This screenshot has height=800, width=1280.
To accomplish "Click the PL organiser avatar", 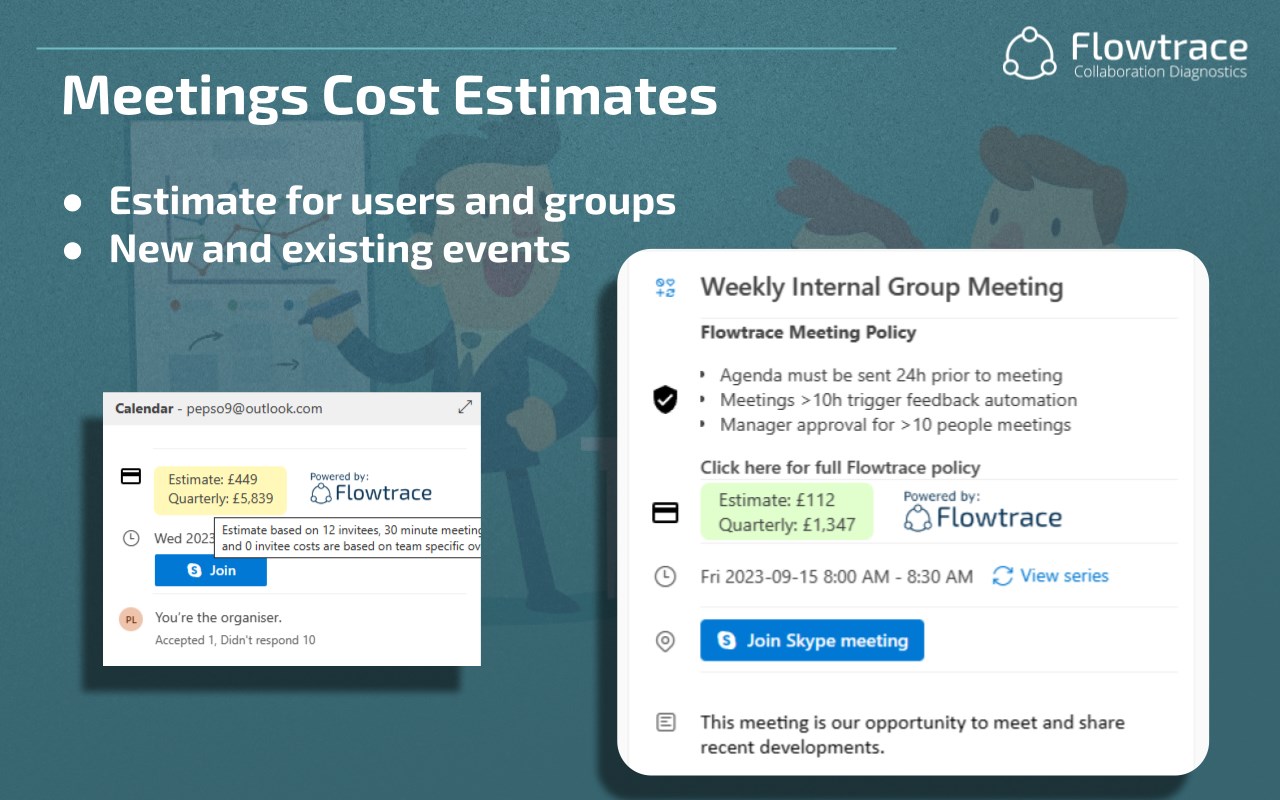I will [x=131, y=619].
